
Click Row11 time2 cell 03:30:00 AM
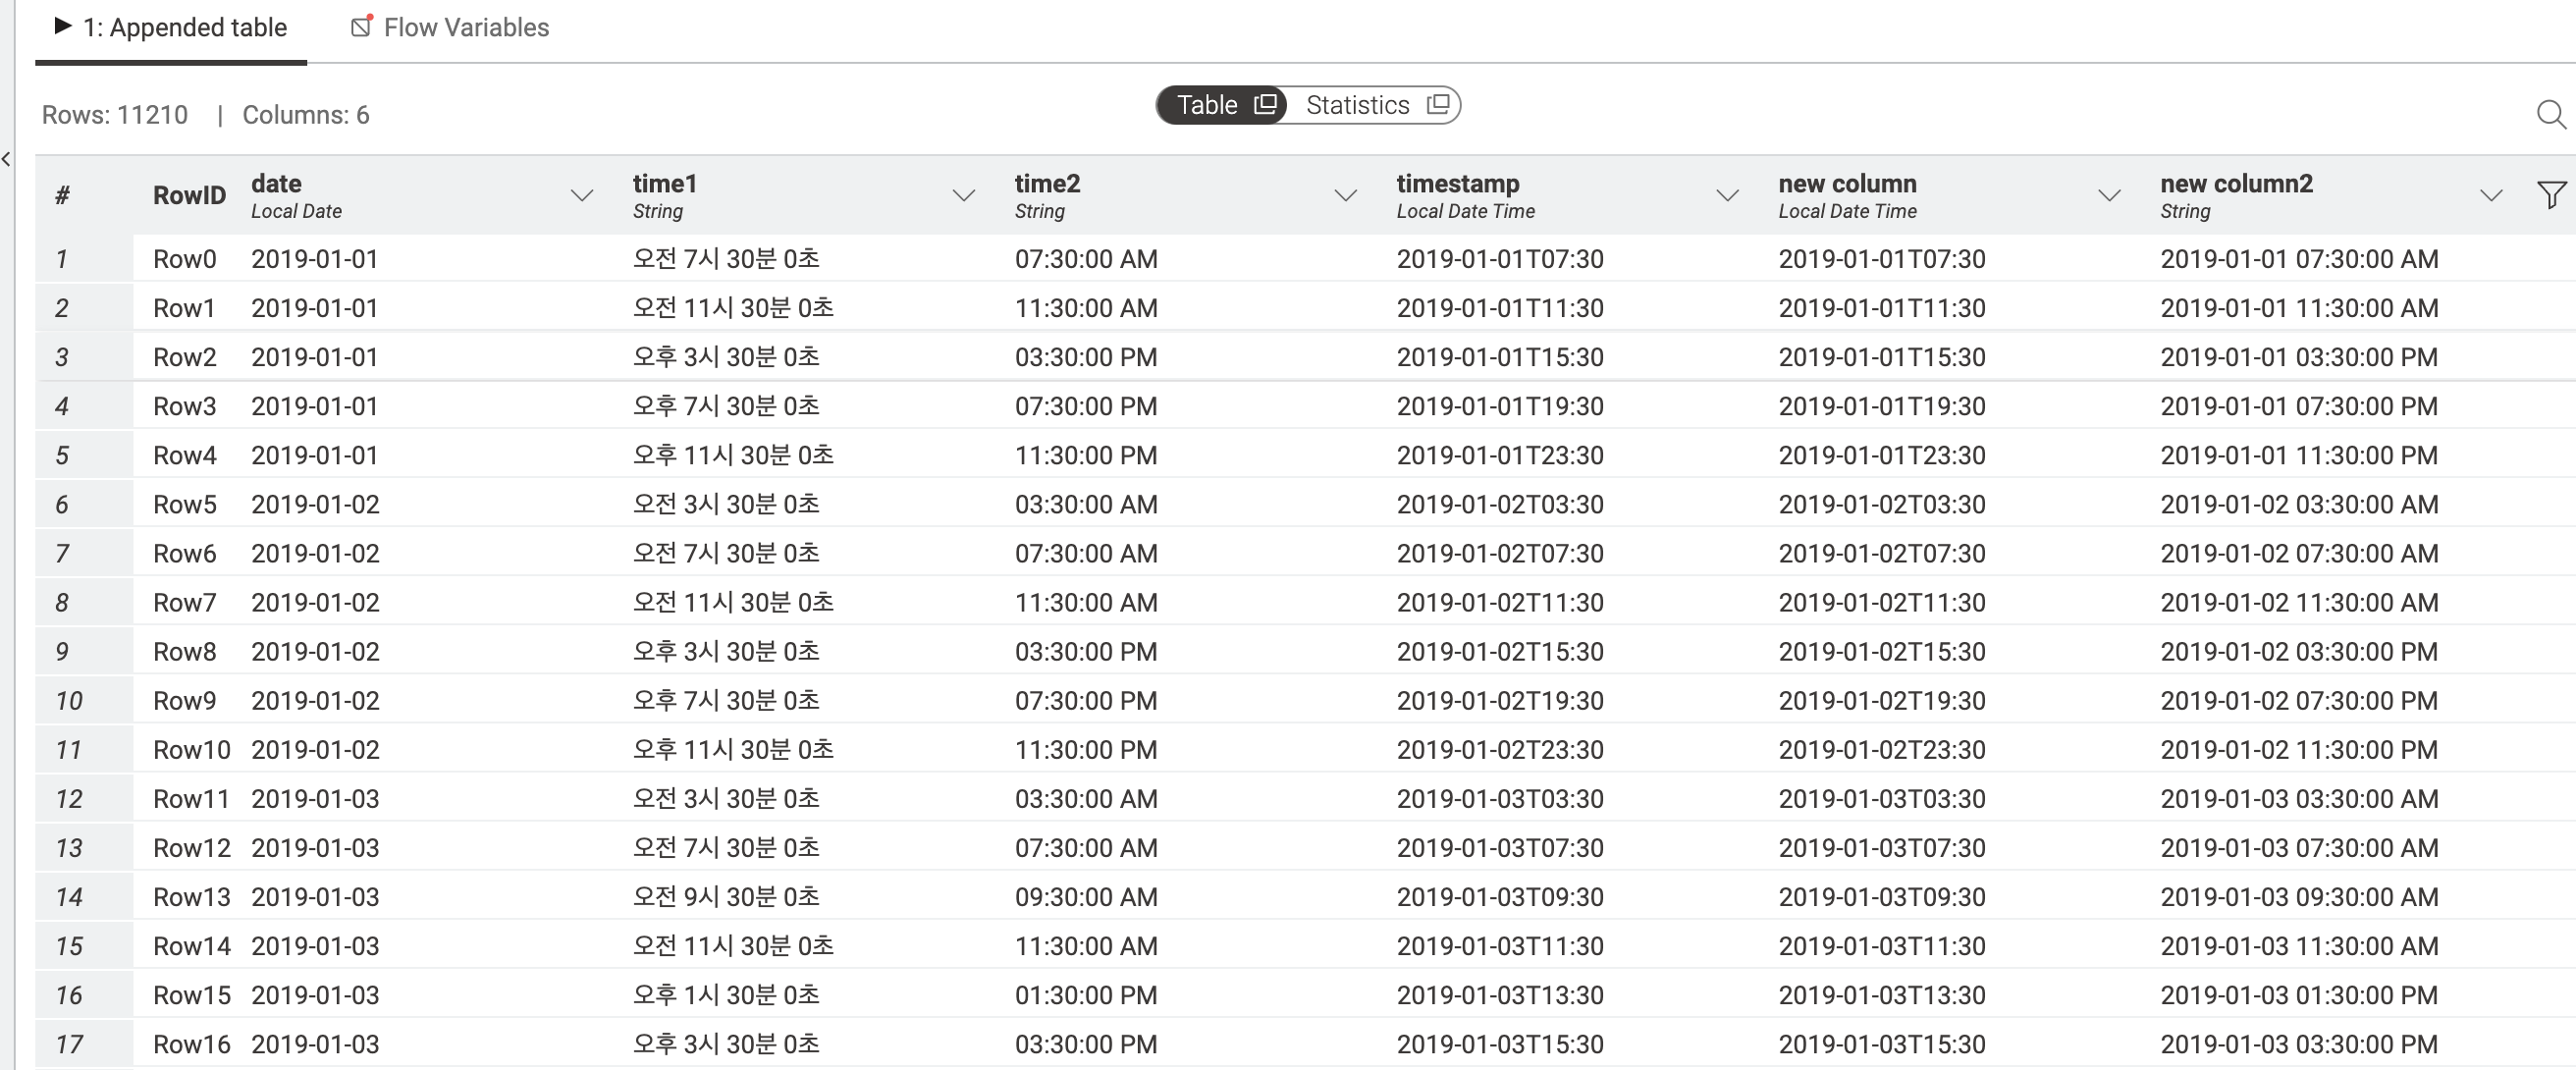1086,798
